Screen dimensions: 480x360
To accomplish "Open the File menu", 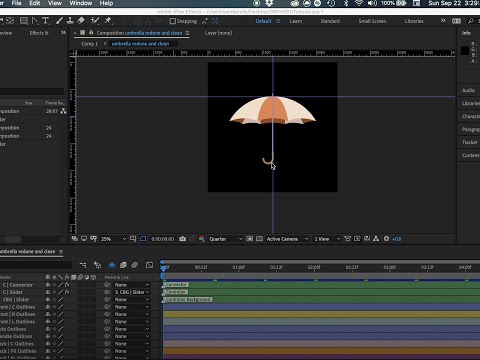I will tap(16, 3).
